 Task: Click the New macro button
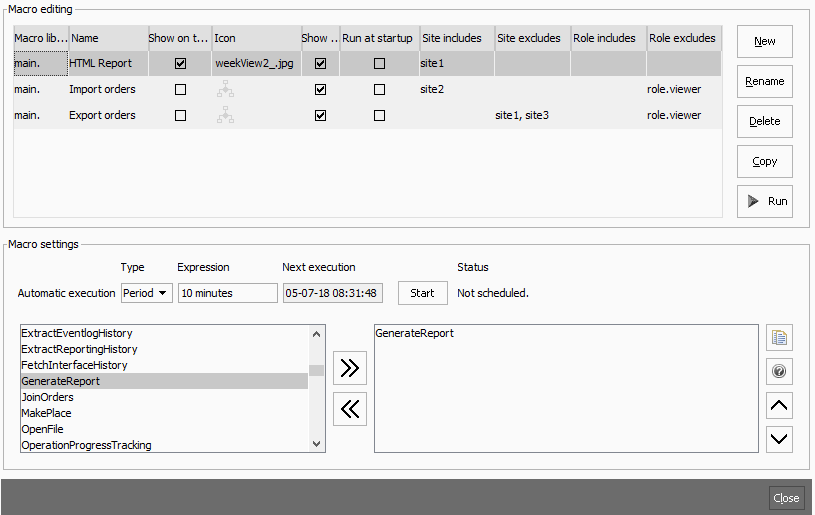pyautogui.click(x=764, y=41)
